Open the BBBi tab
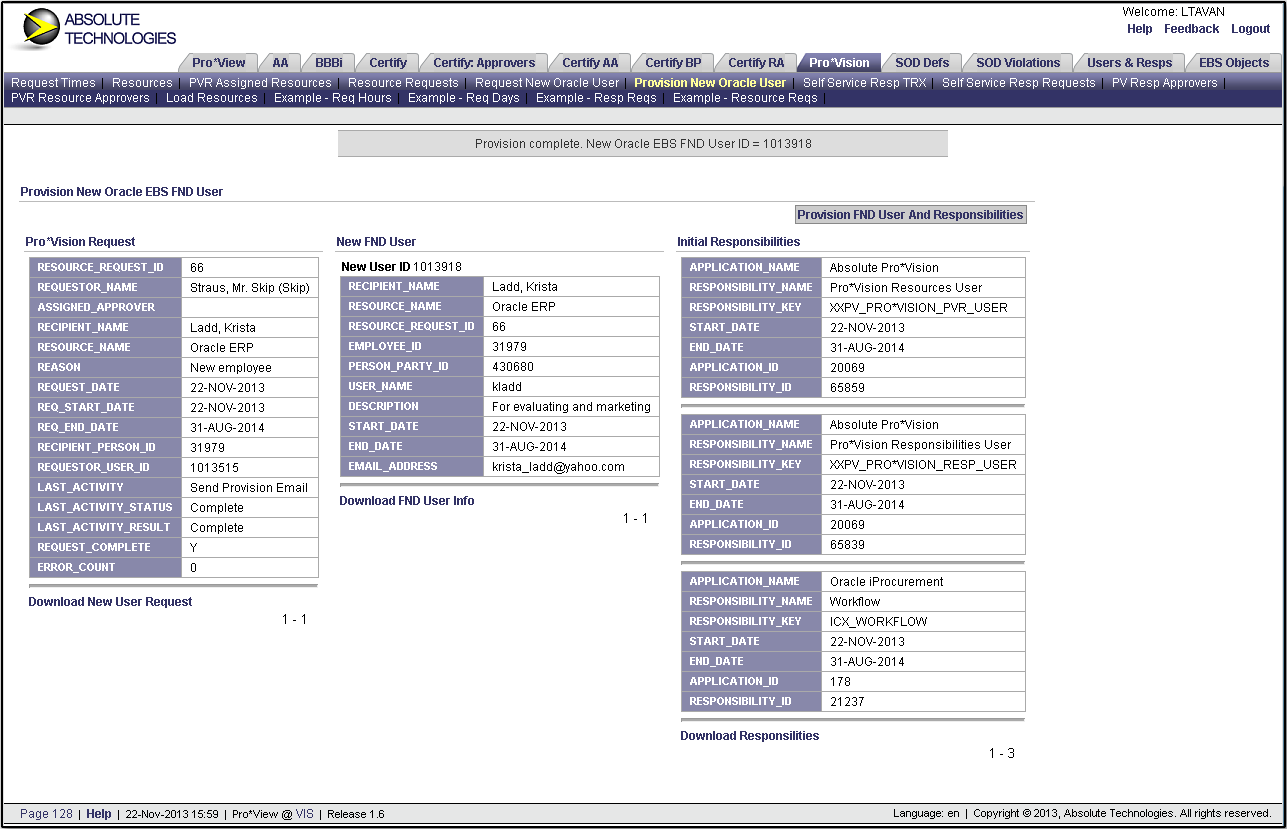Screen dimensions: 1287x829 329,62
